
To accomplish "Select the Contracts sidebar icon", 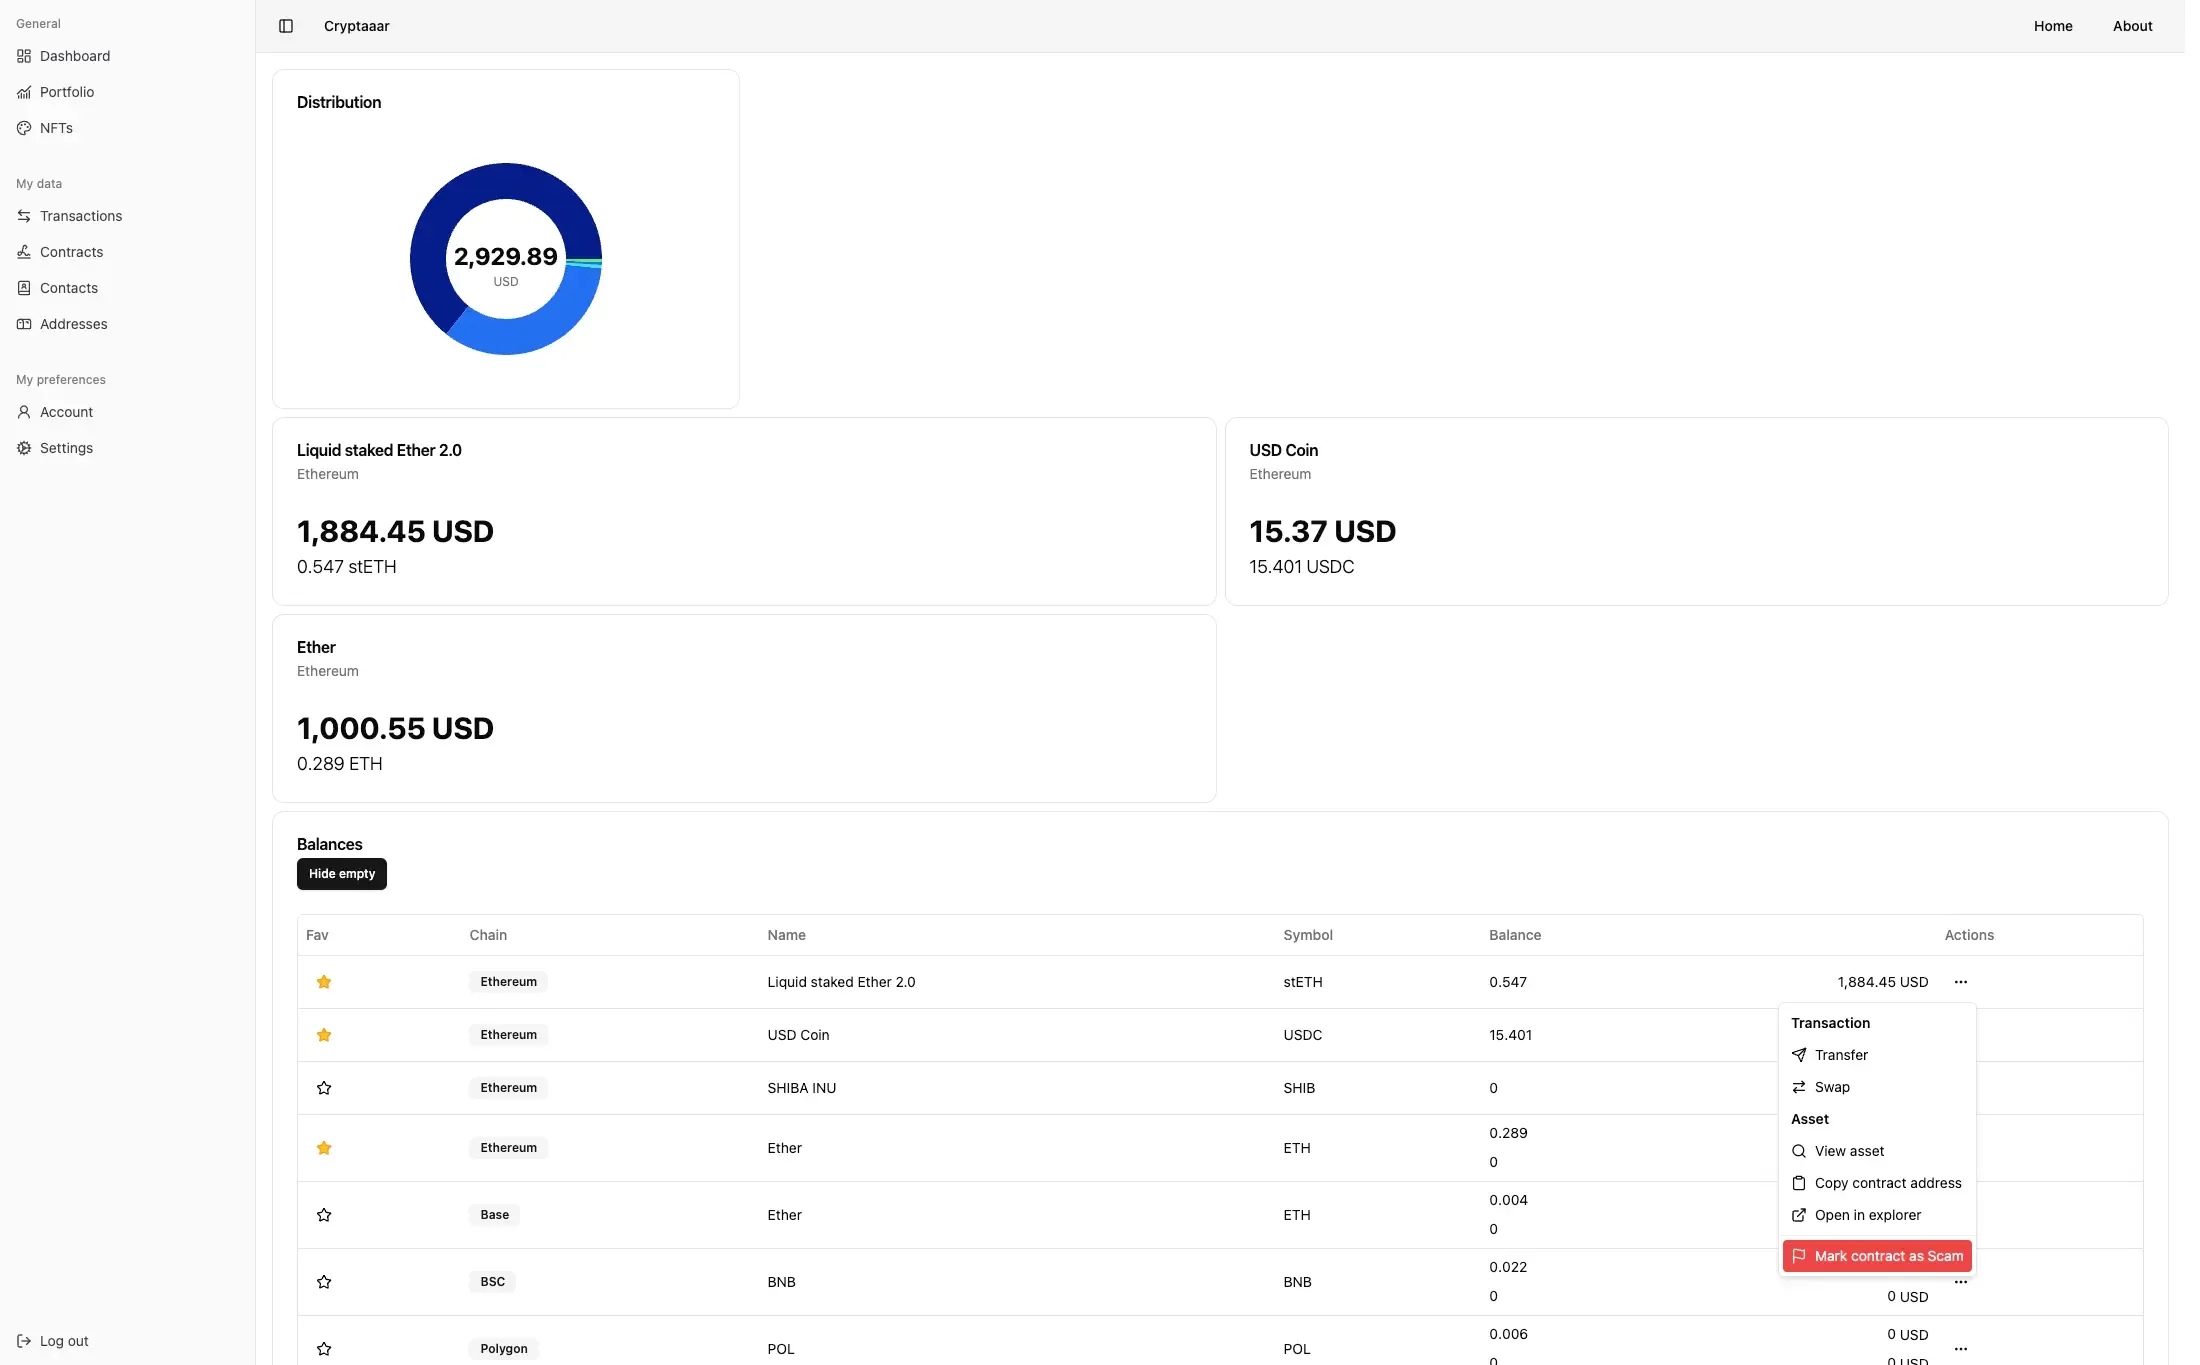I will coord(24,251).
